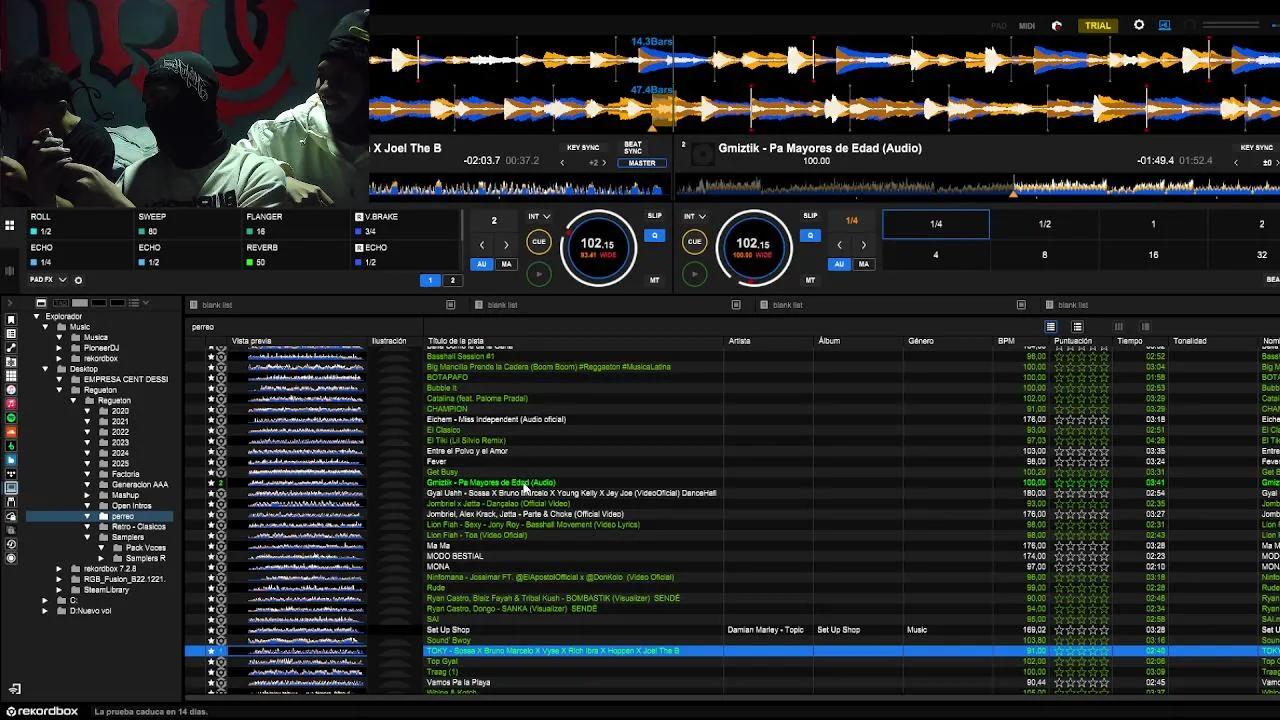The image size is (1280, 720).
Task: Halve deck 2 loop with left arrow
Action: tap(839, 245)
